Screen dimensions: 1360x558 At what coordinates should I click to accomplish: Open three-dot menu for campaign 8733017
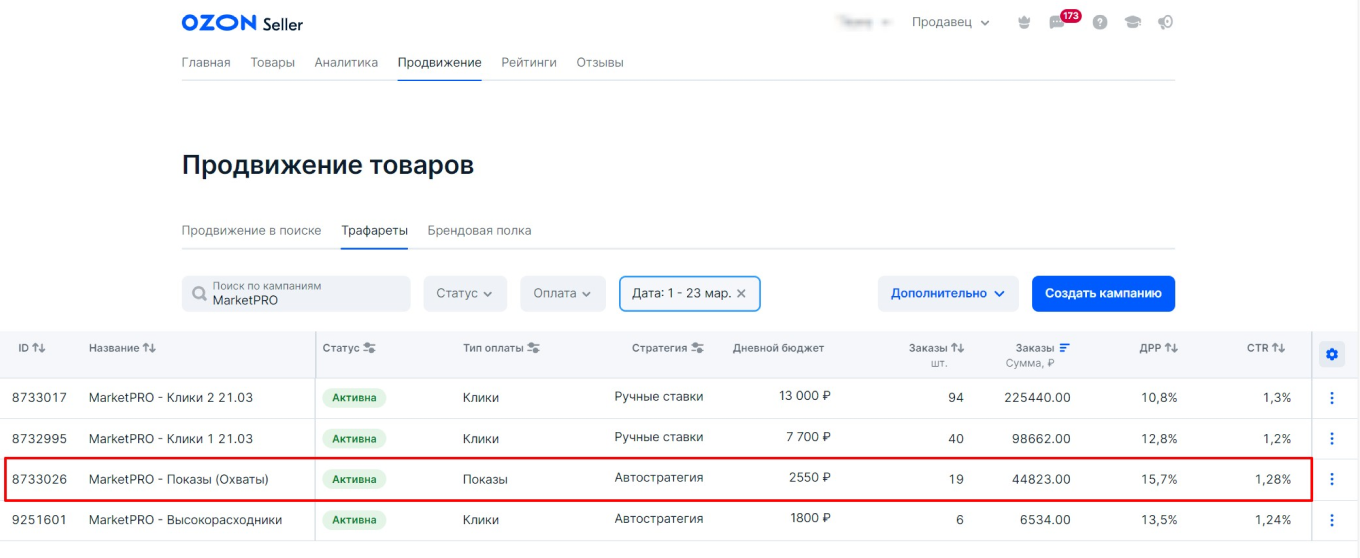pyautogui.click(x=1331, y=398)
